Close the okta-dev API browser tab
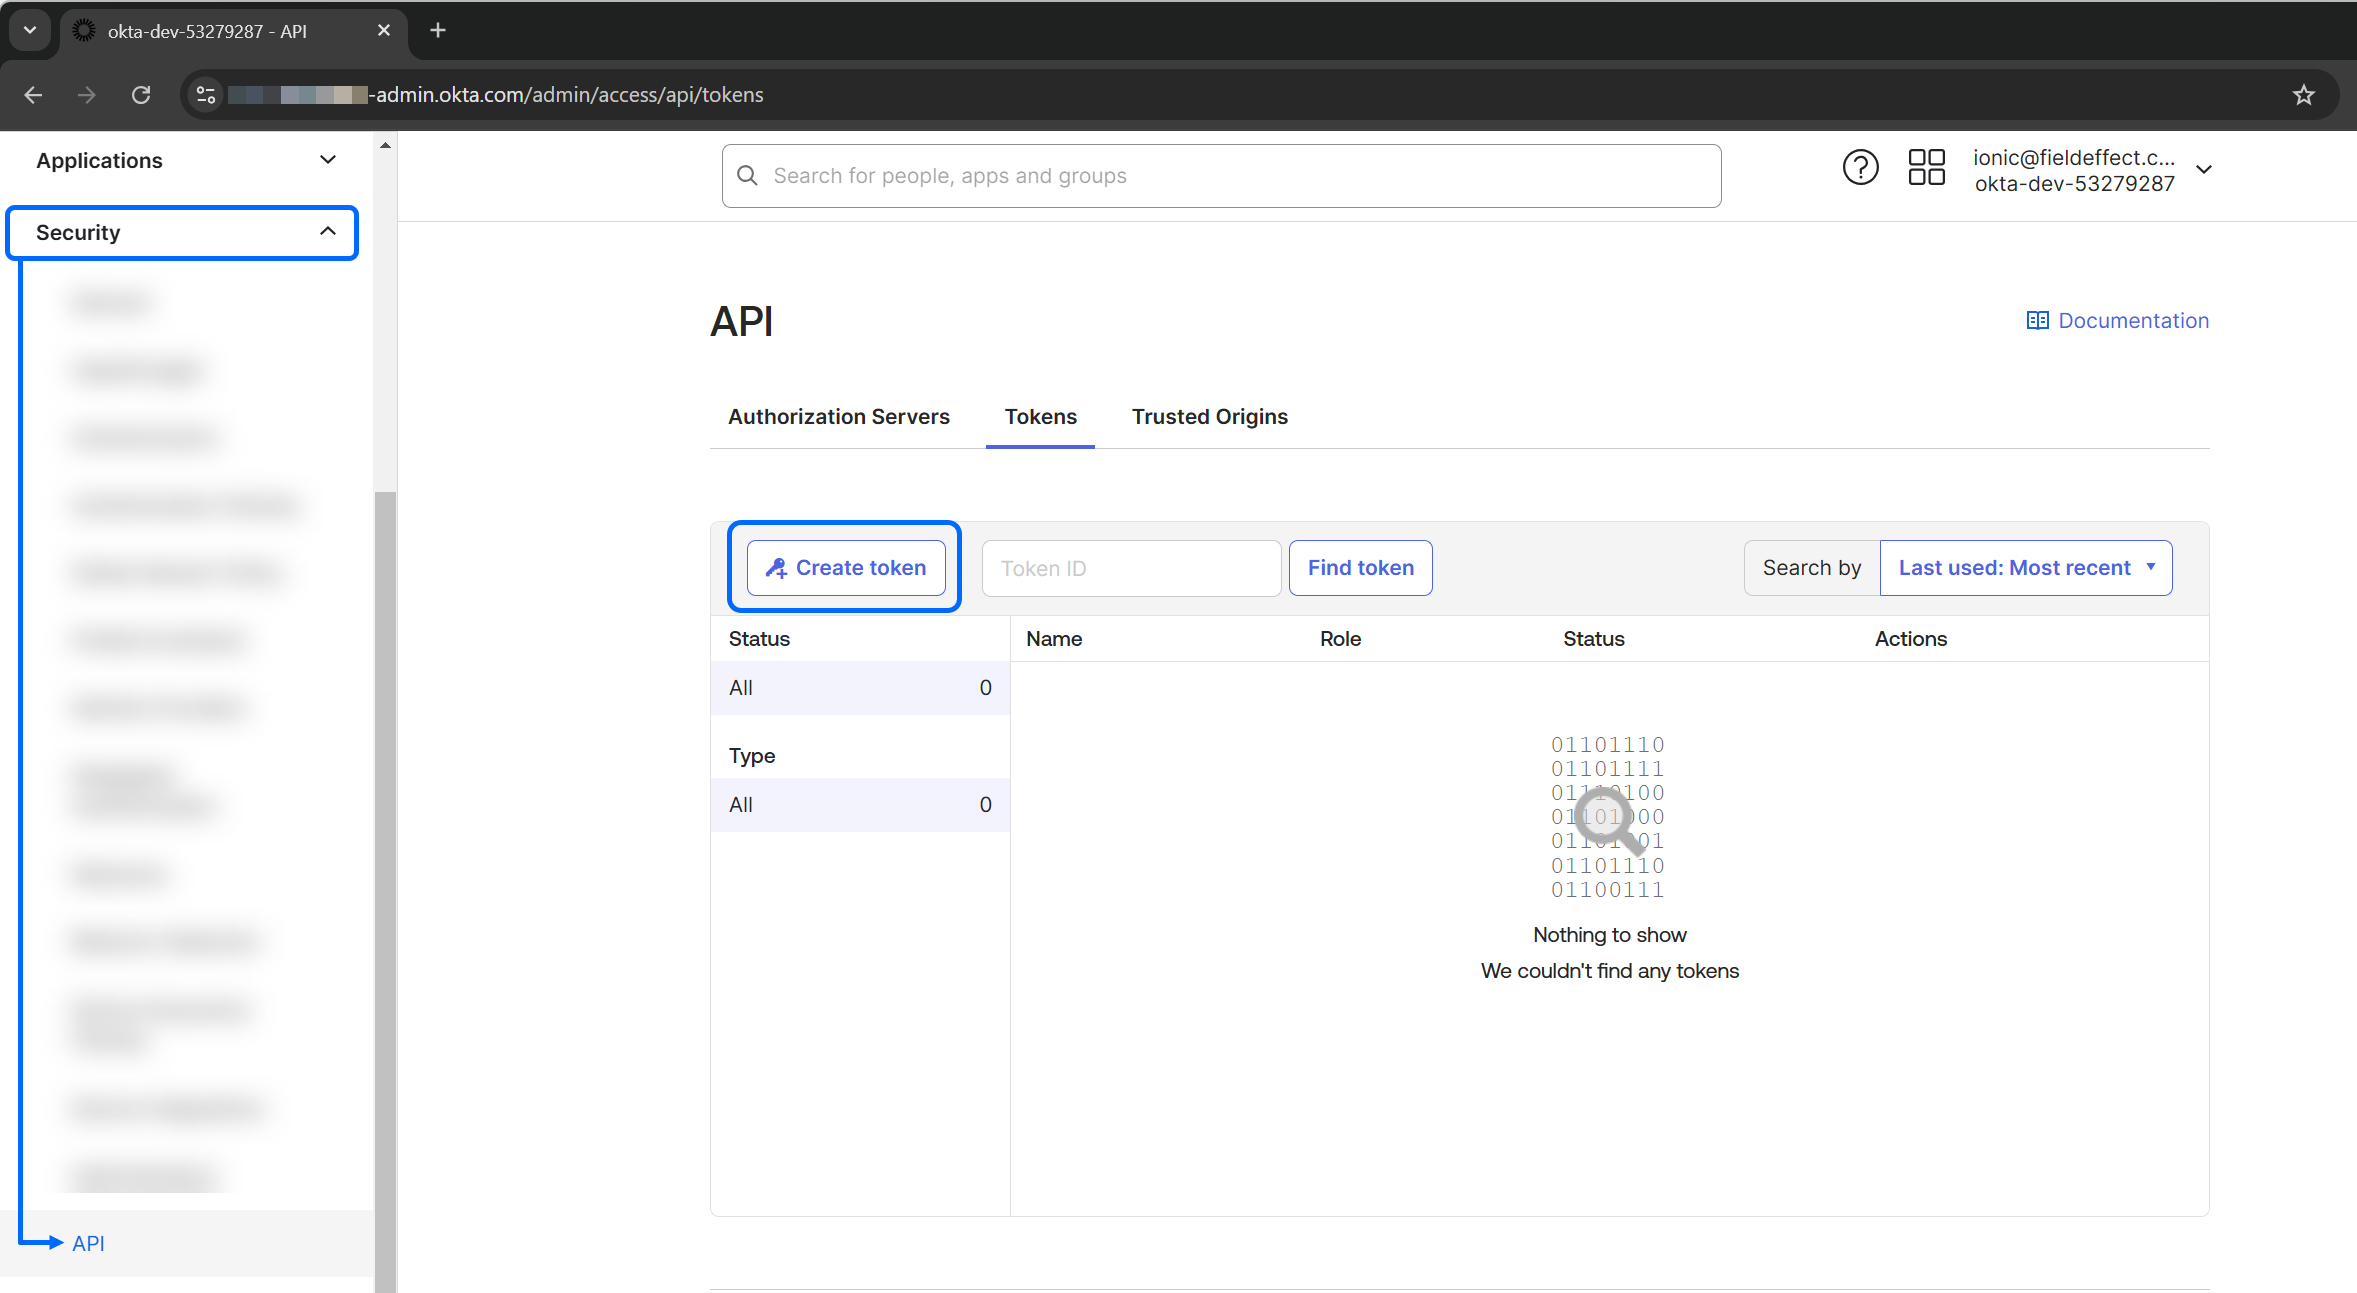Image resolution: width=2357 pixels, height=1293 pixels. (384, 31)
